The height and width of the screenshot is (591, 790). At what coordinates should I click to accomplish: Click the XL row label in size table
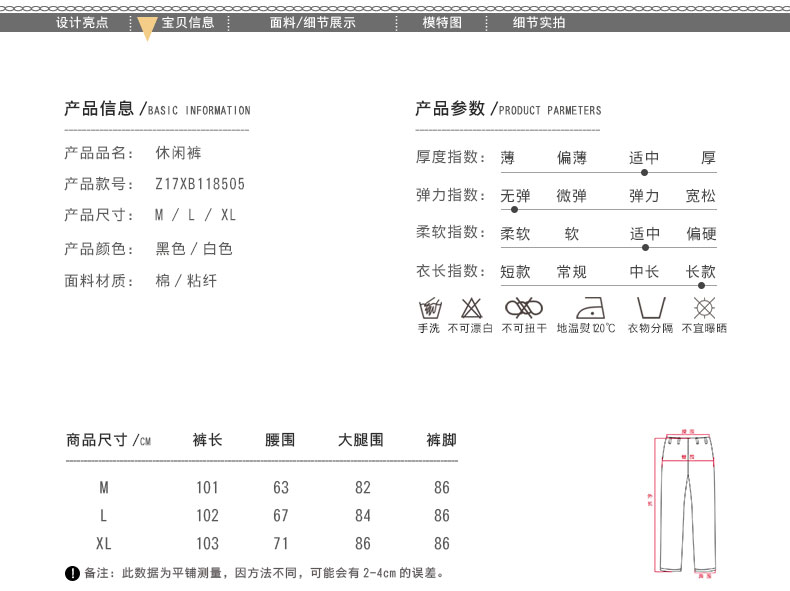[x=103, y=544]
